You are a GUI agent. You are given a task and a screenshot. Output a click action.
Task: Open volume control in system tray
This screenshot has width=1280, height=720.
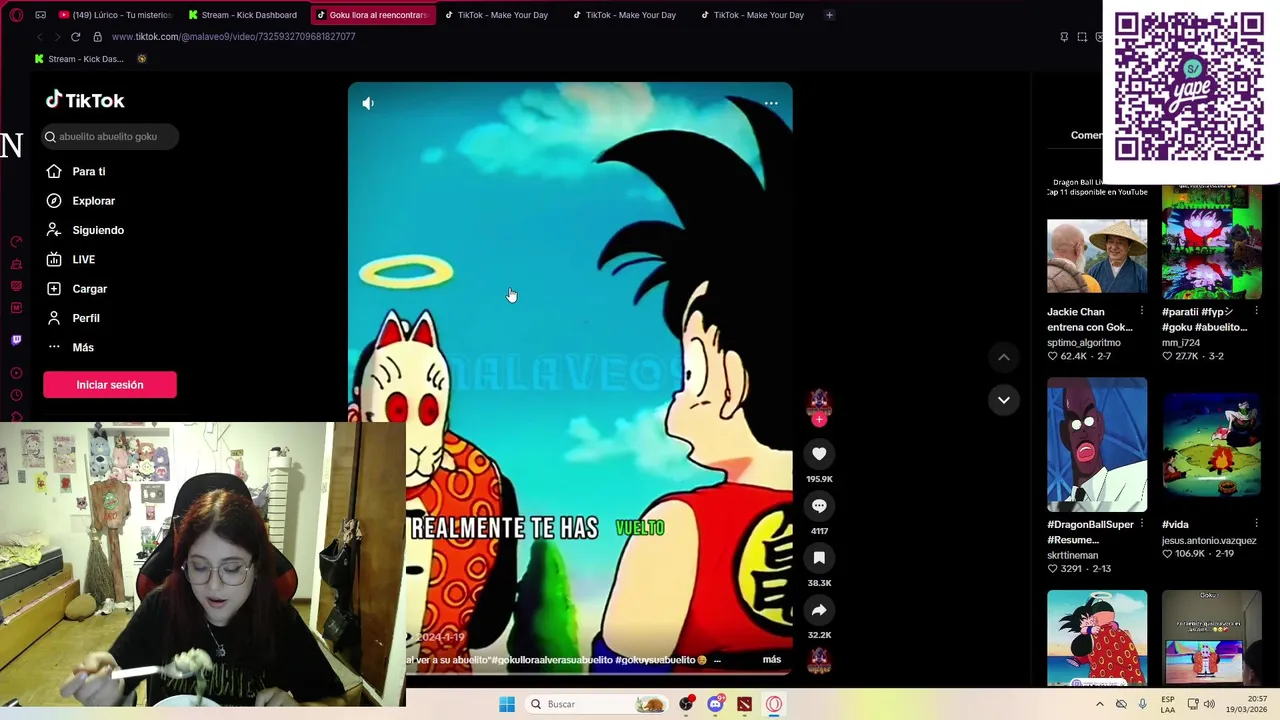click(1209, 704)
